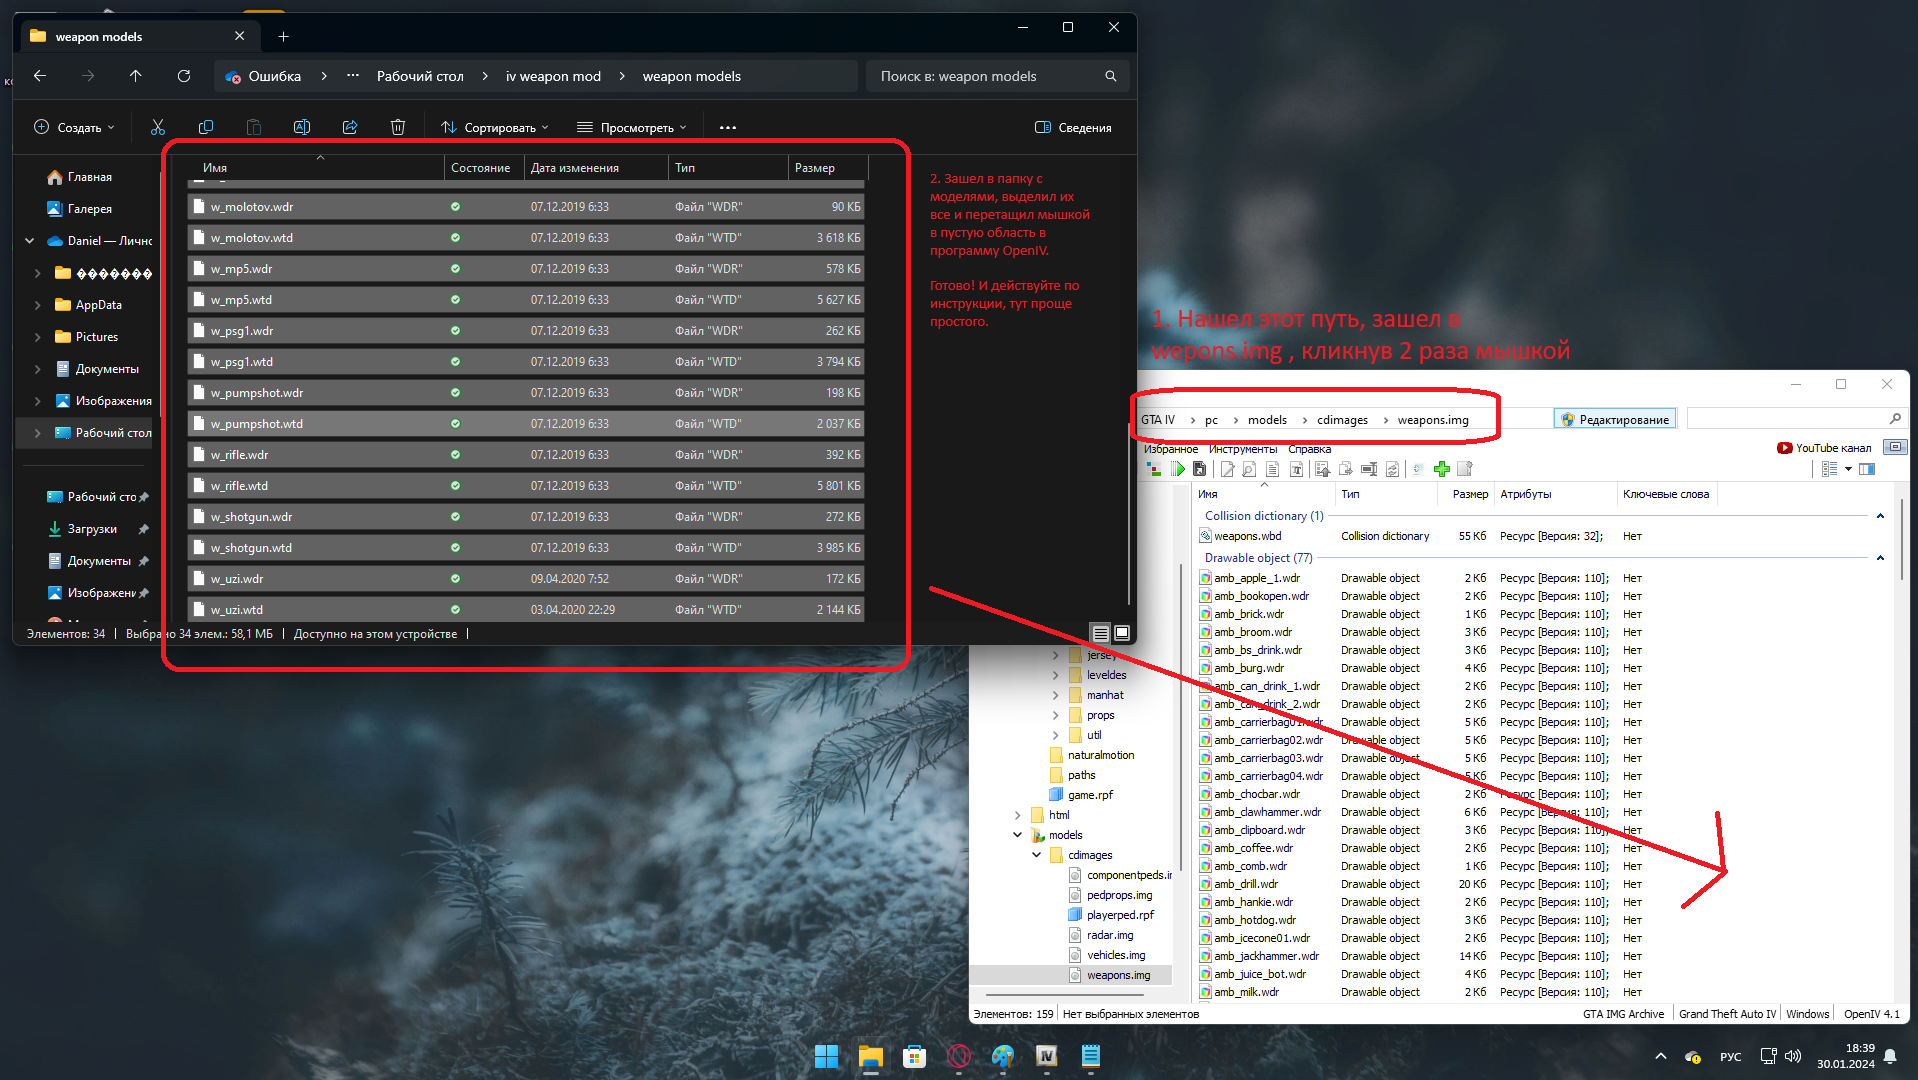Click the Cut scissors icon in Explorer
Image resolution: width=1918 pixels, height=1080 pixels.
point(158,127)
